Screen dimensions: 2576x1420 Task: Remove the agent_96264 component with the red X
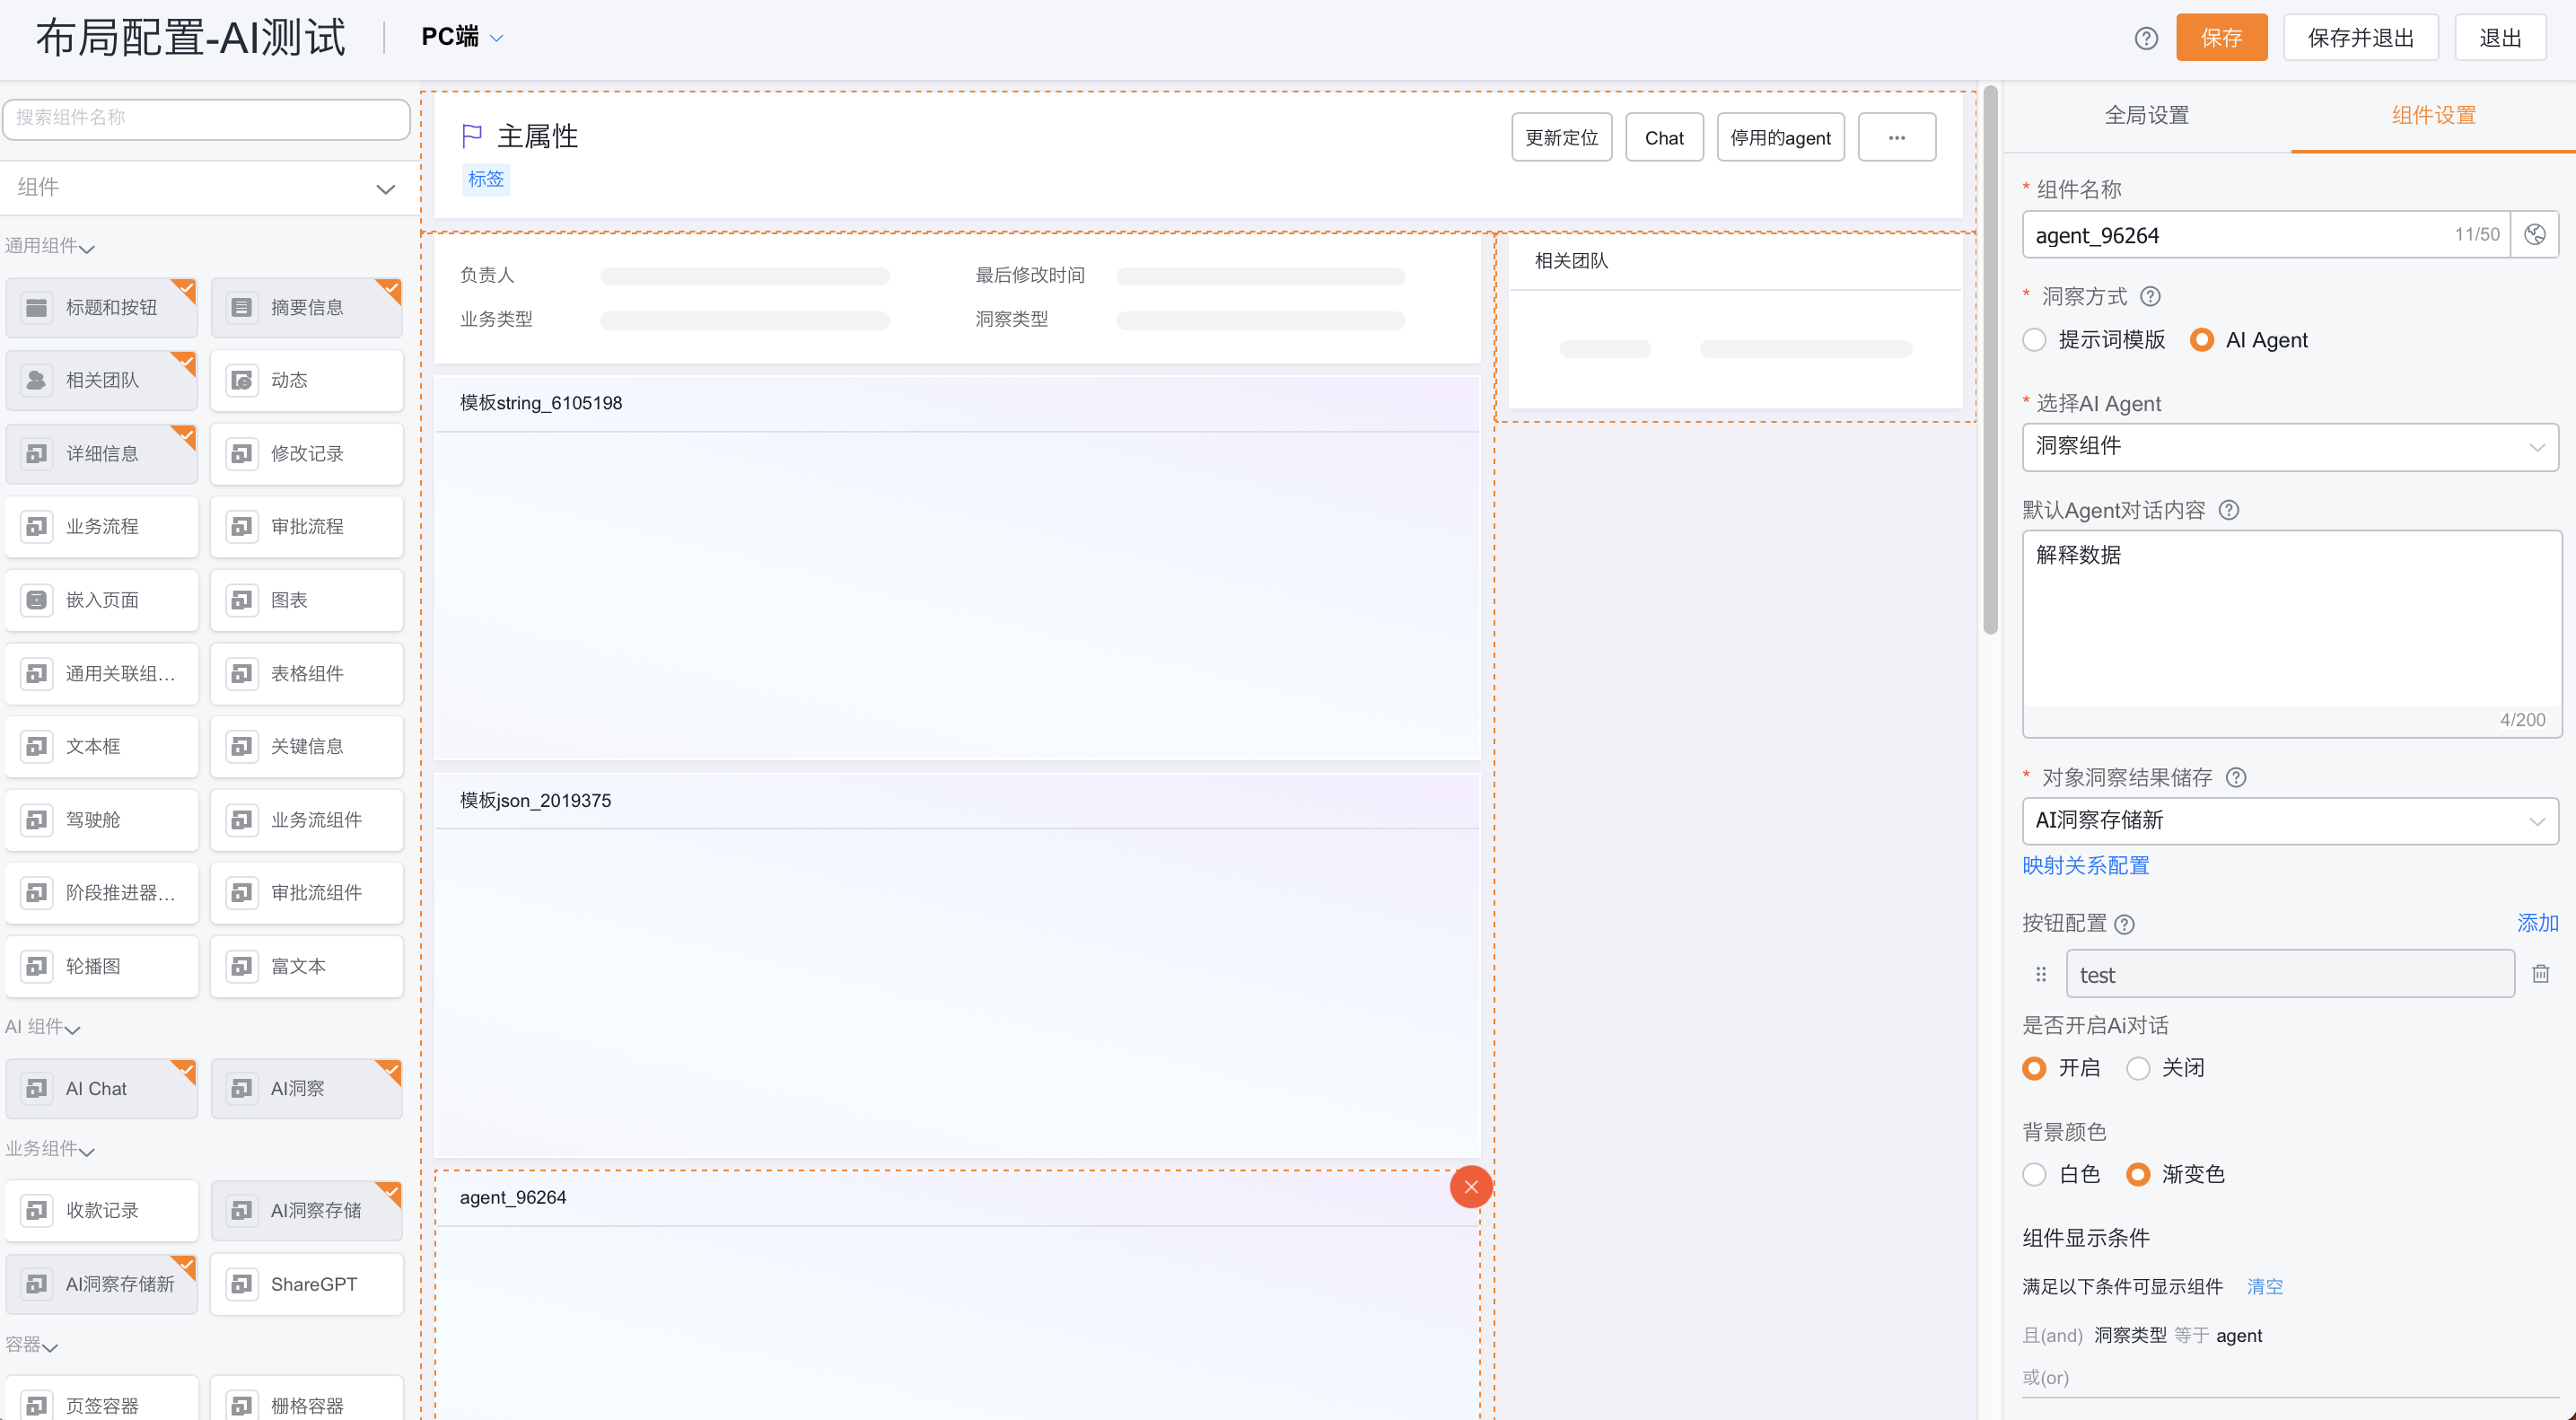click(1471, 1187)
